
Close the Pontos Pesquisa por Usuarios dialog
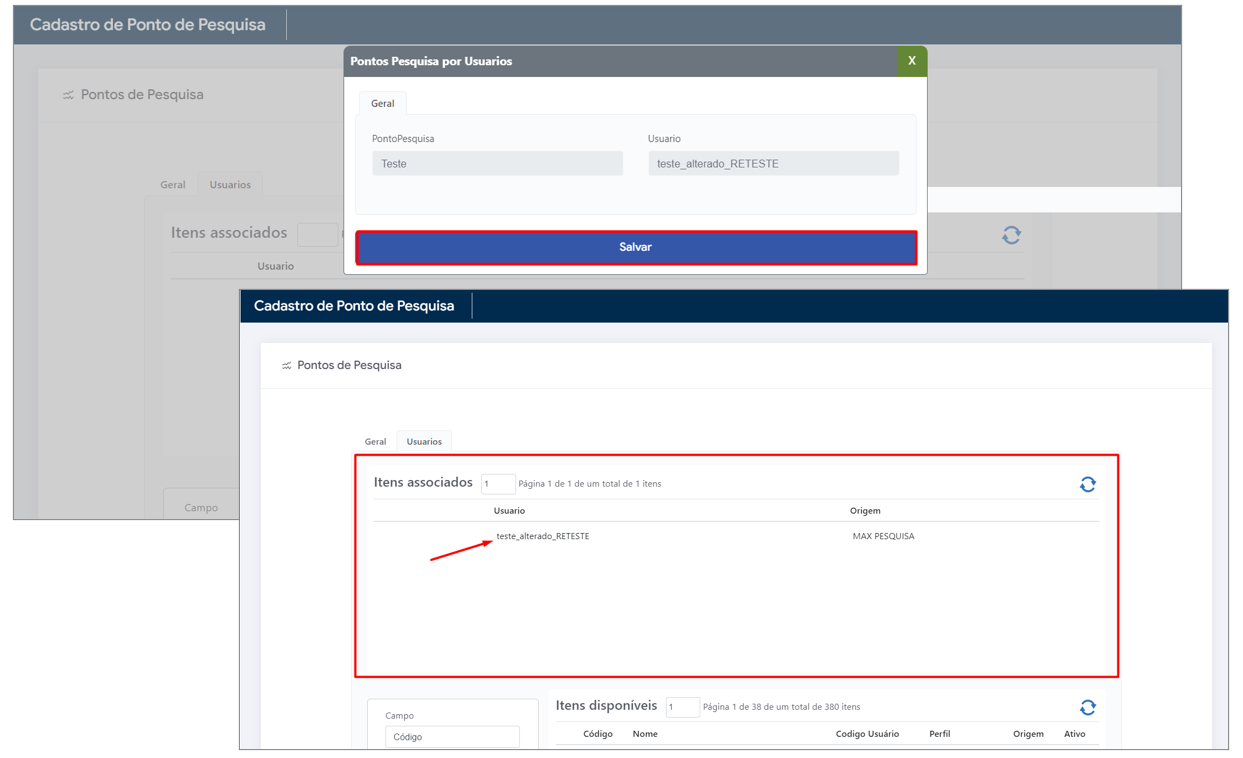point(911,61)
